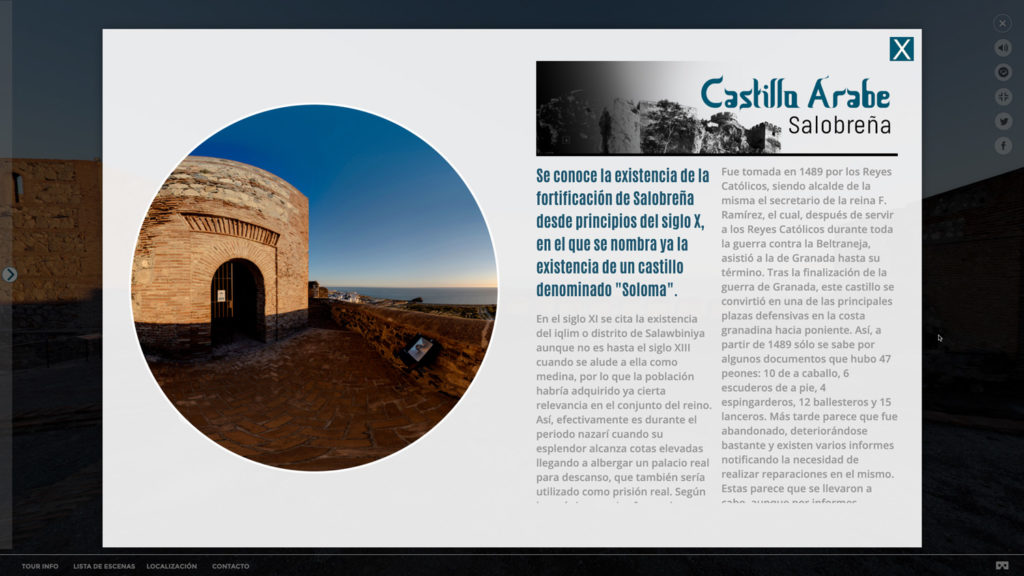
Task: Click the Castillo Árabe Salobreña banner
Action: [x=717, y=108]
